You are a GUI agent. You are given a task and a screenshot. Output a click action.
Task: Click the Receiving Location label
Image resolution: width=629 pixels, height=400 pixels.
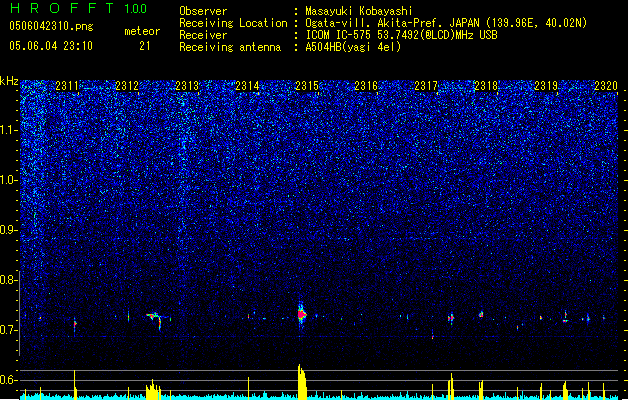[233, 23]
